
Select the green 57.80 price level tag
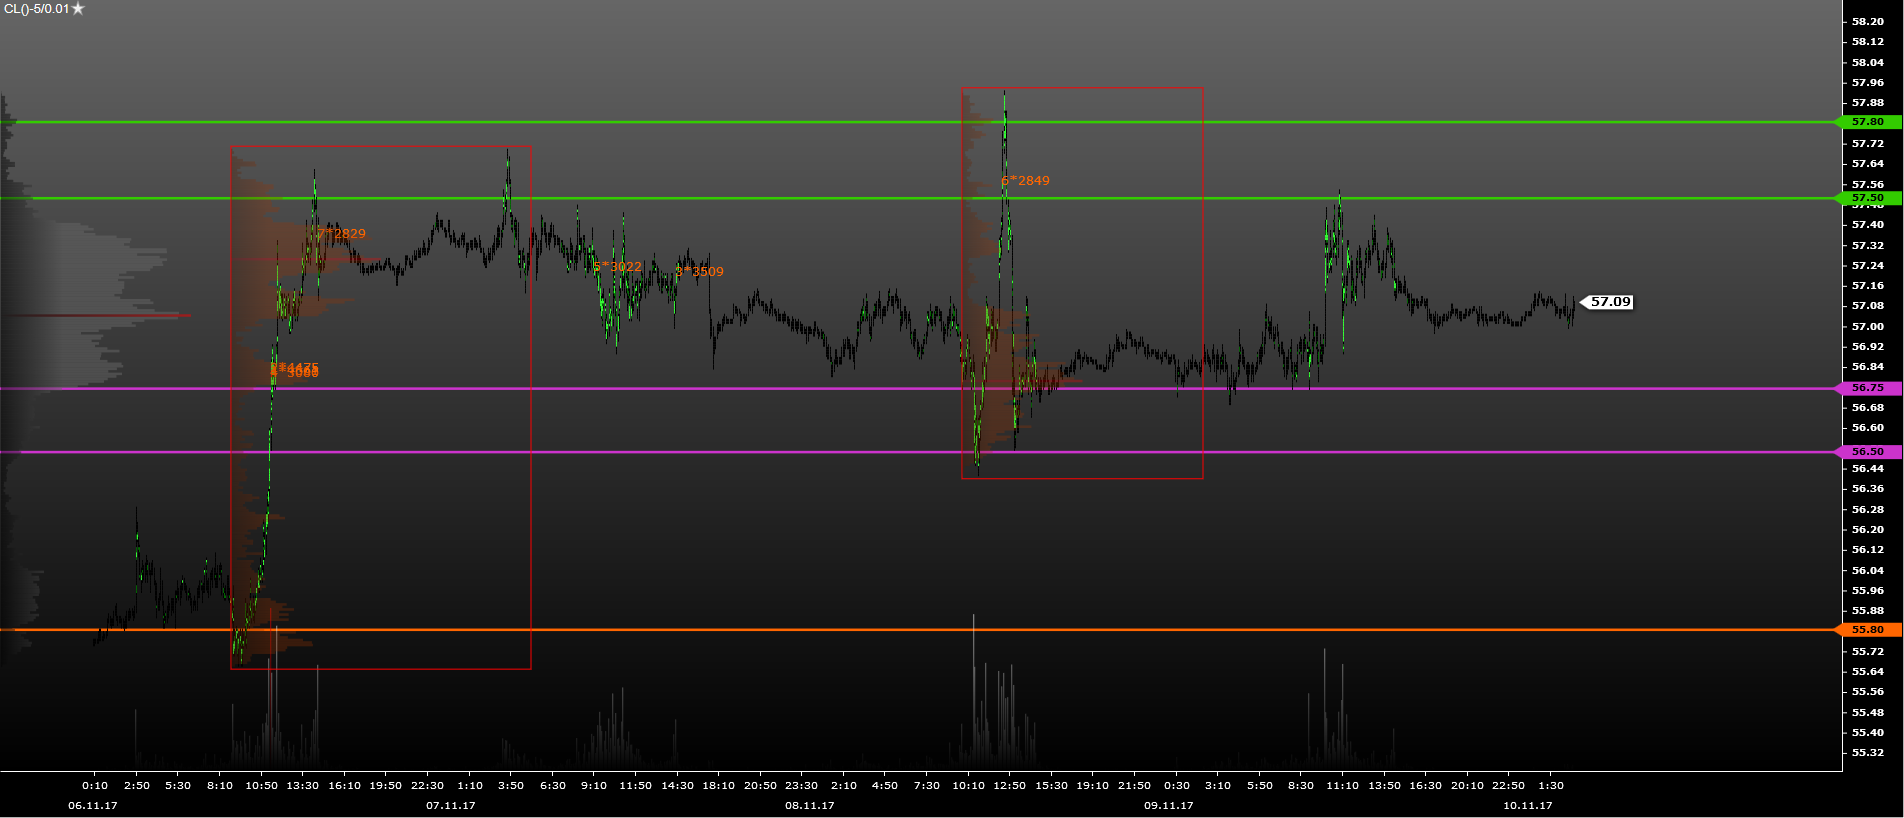tap(1867, 122)
